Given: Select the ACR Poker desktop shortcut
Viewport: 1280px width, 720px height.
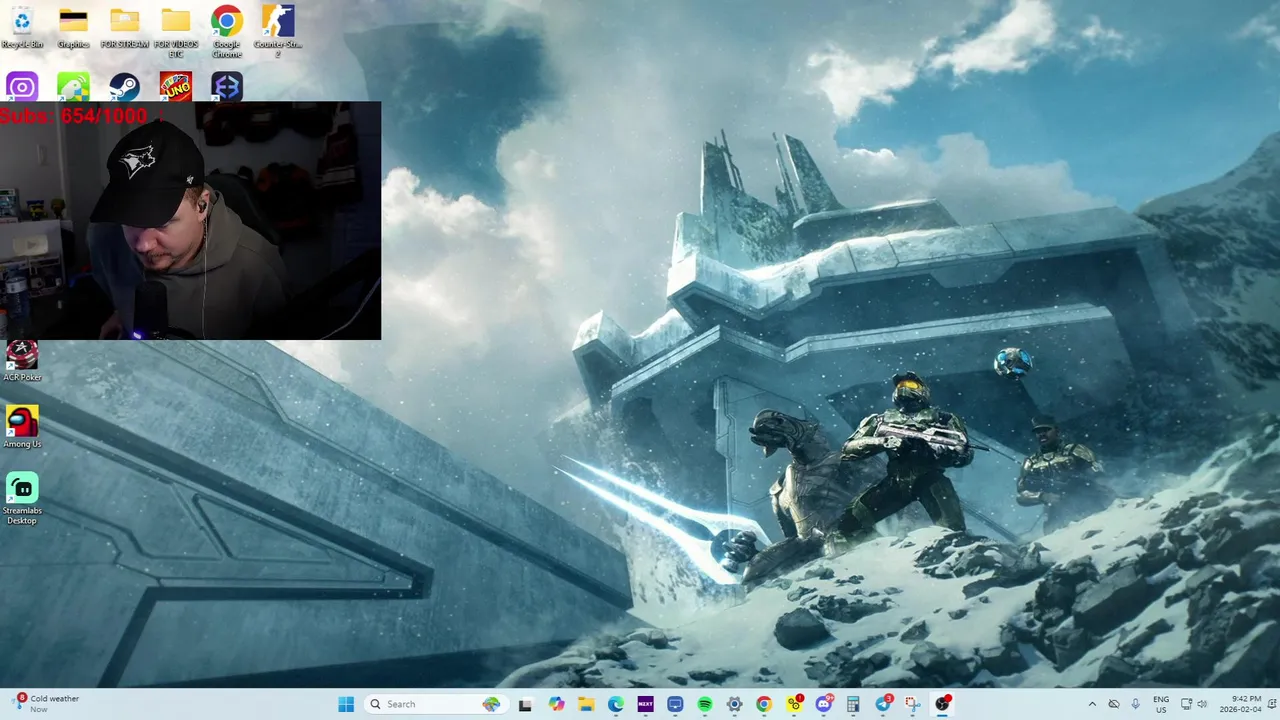Looking at the screenshot, I should tap(22, 361).
